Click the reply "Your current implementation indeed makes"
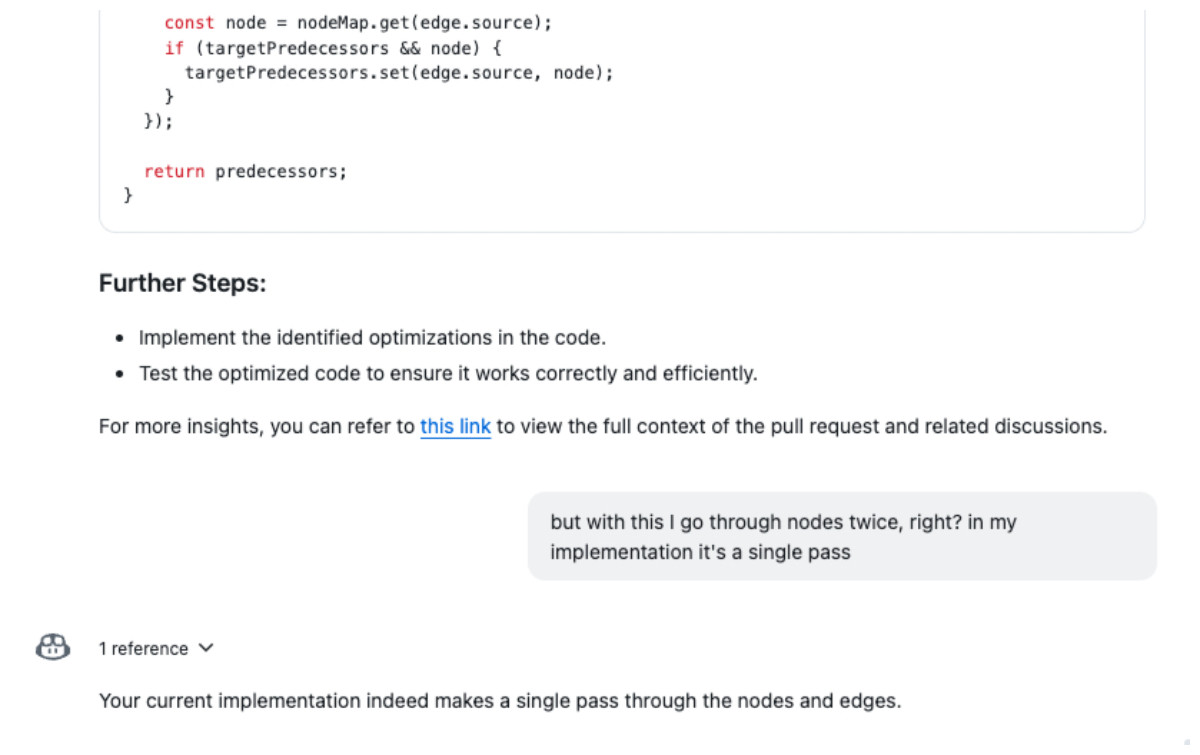The height and width of the screenshot is (755, 1200). click(500, 701)
